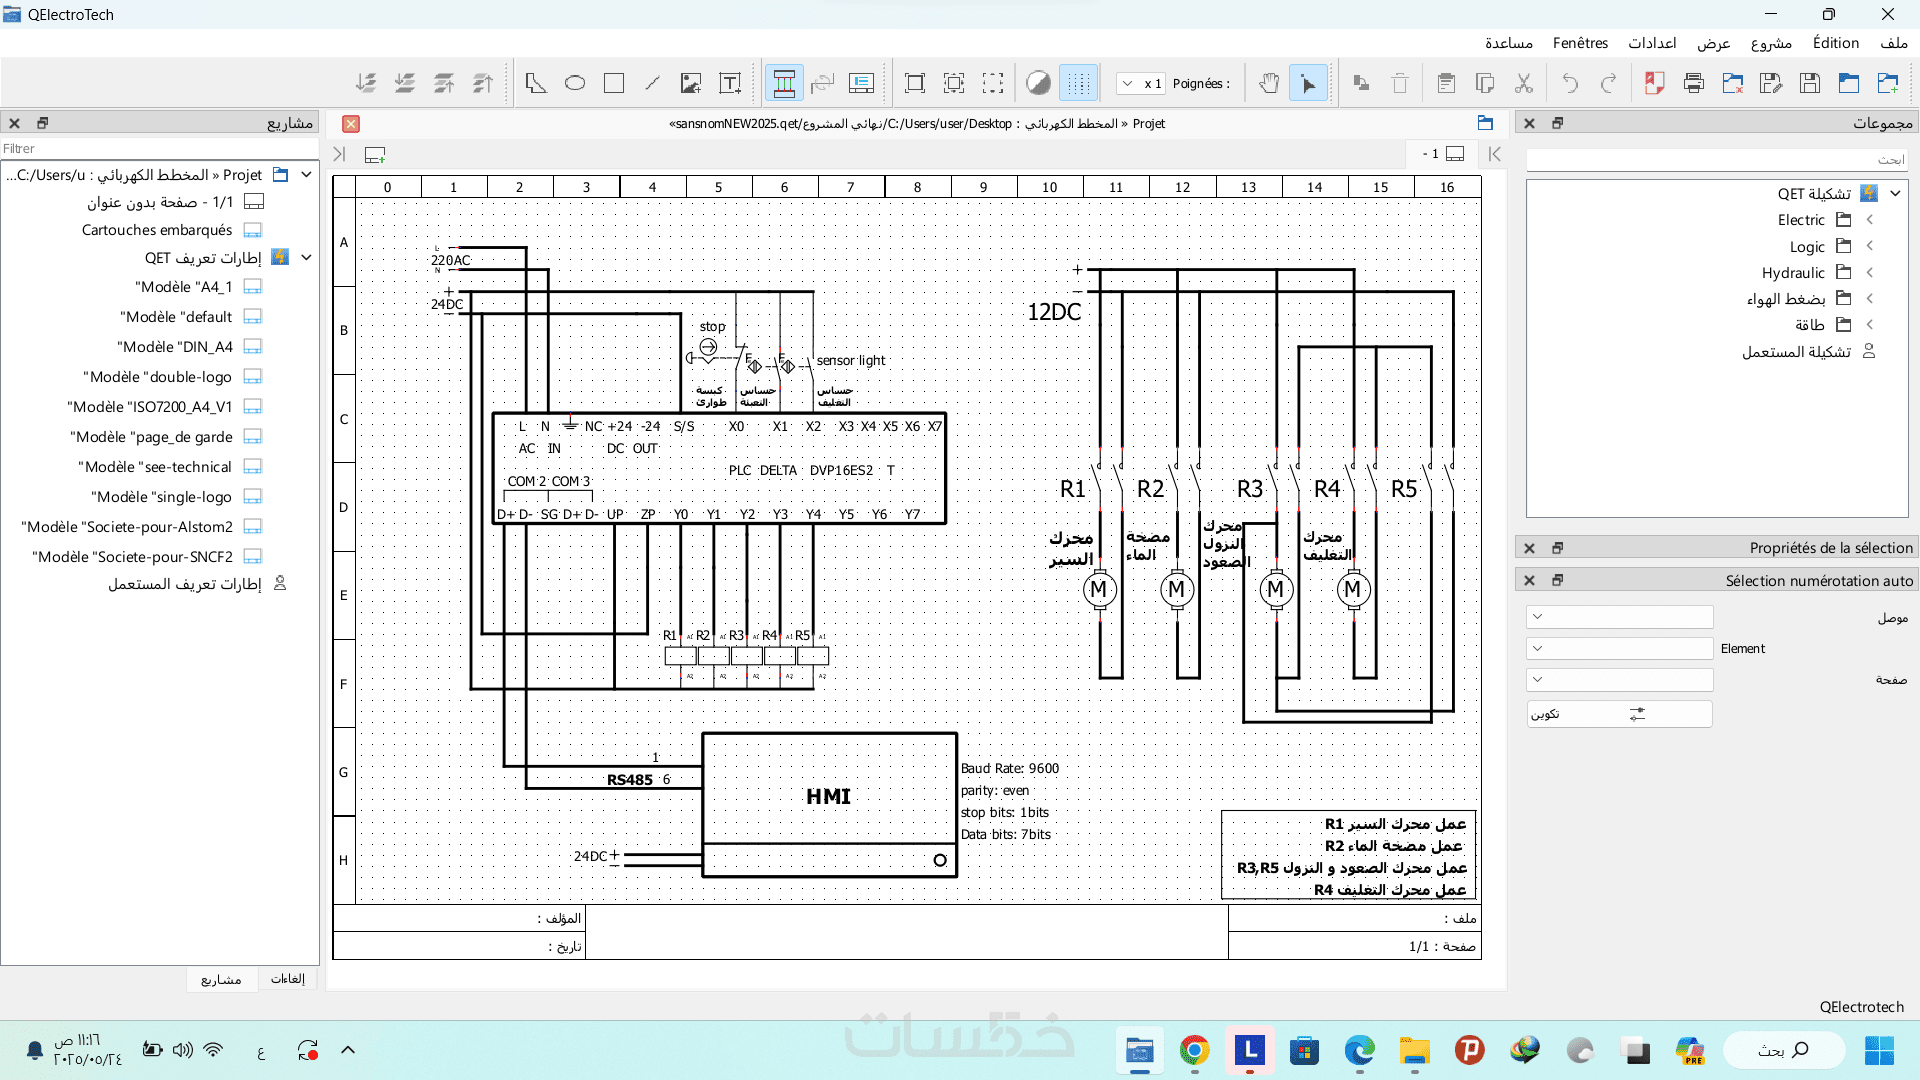Viewport: 1920px width, 1080px height.
Task: Select the text field tool
Action: pos(730,84)
